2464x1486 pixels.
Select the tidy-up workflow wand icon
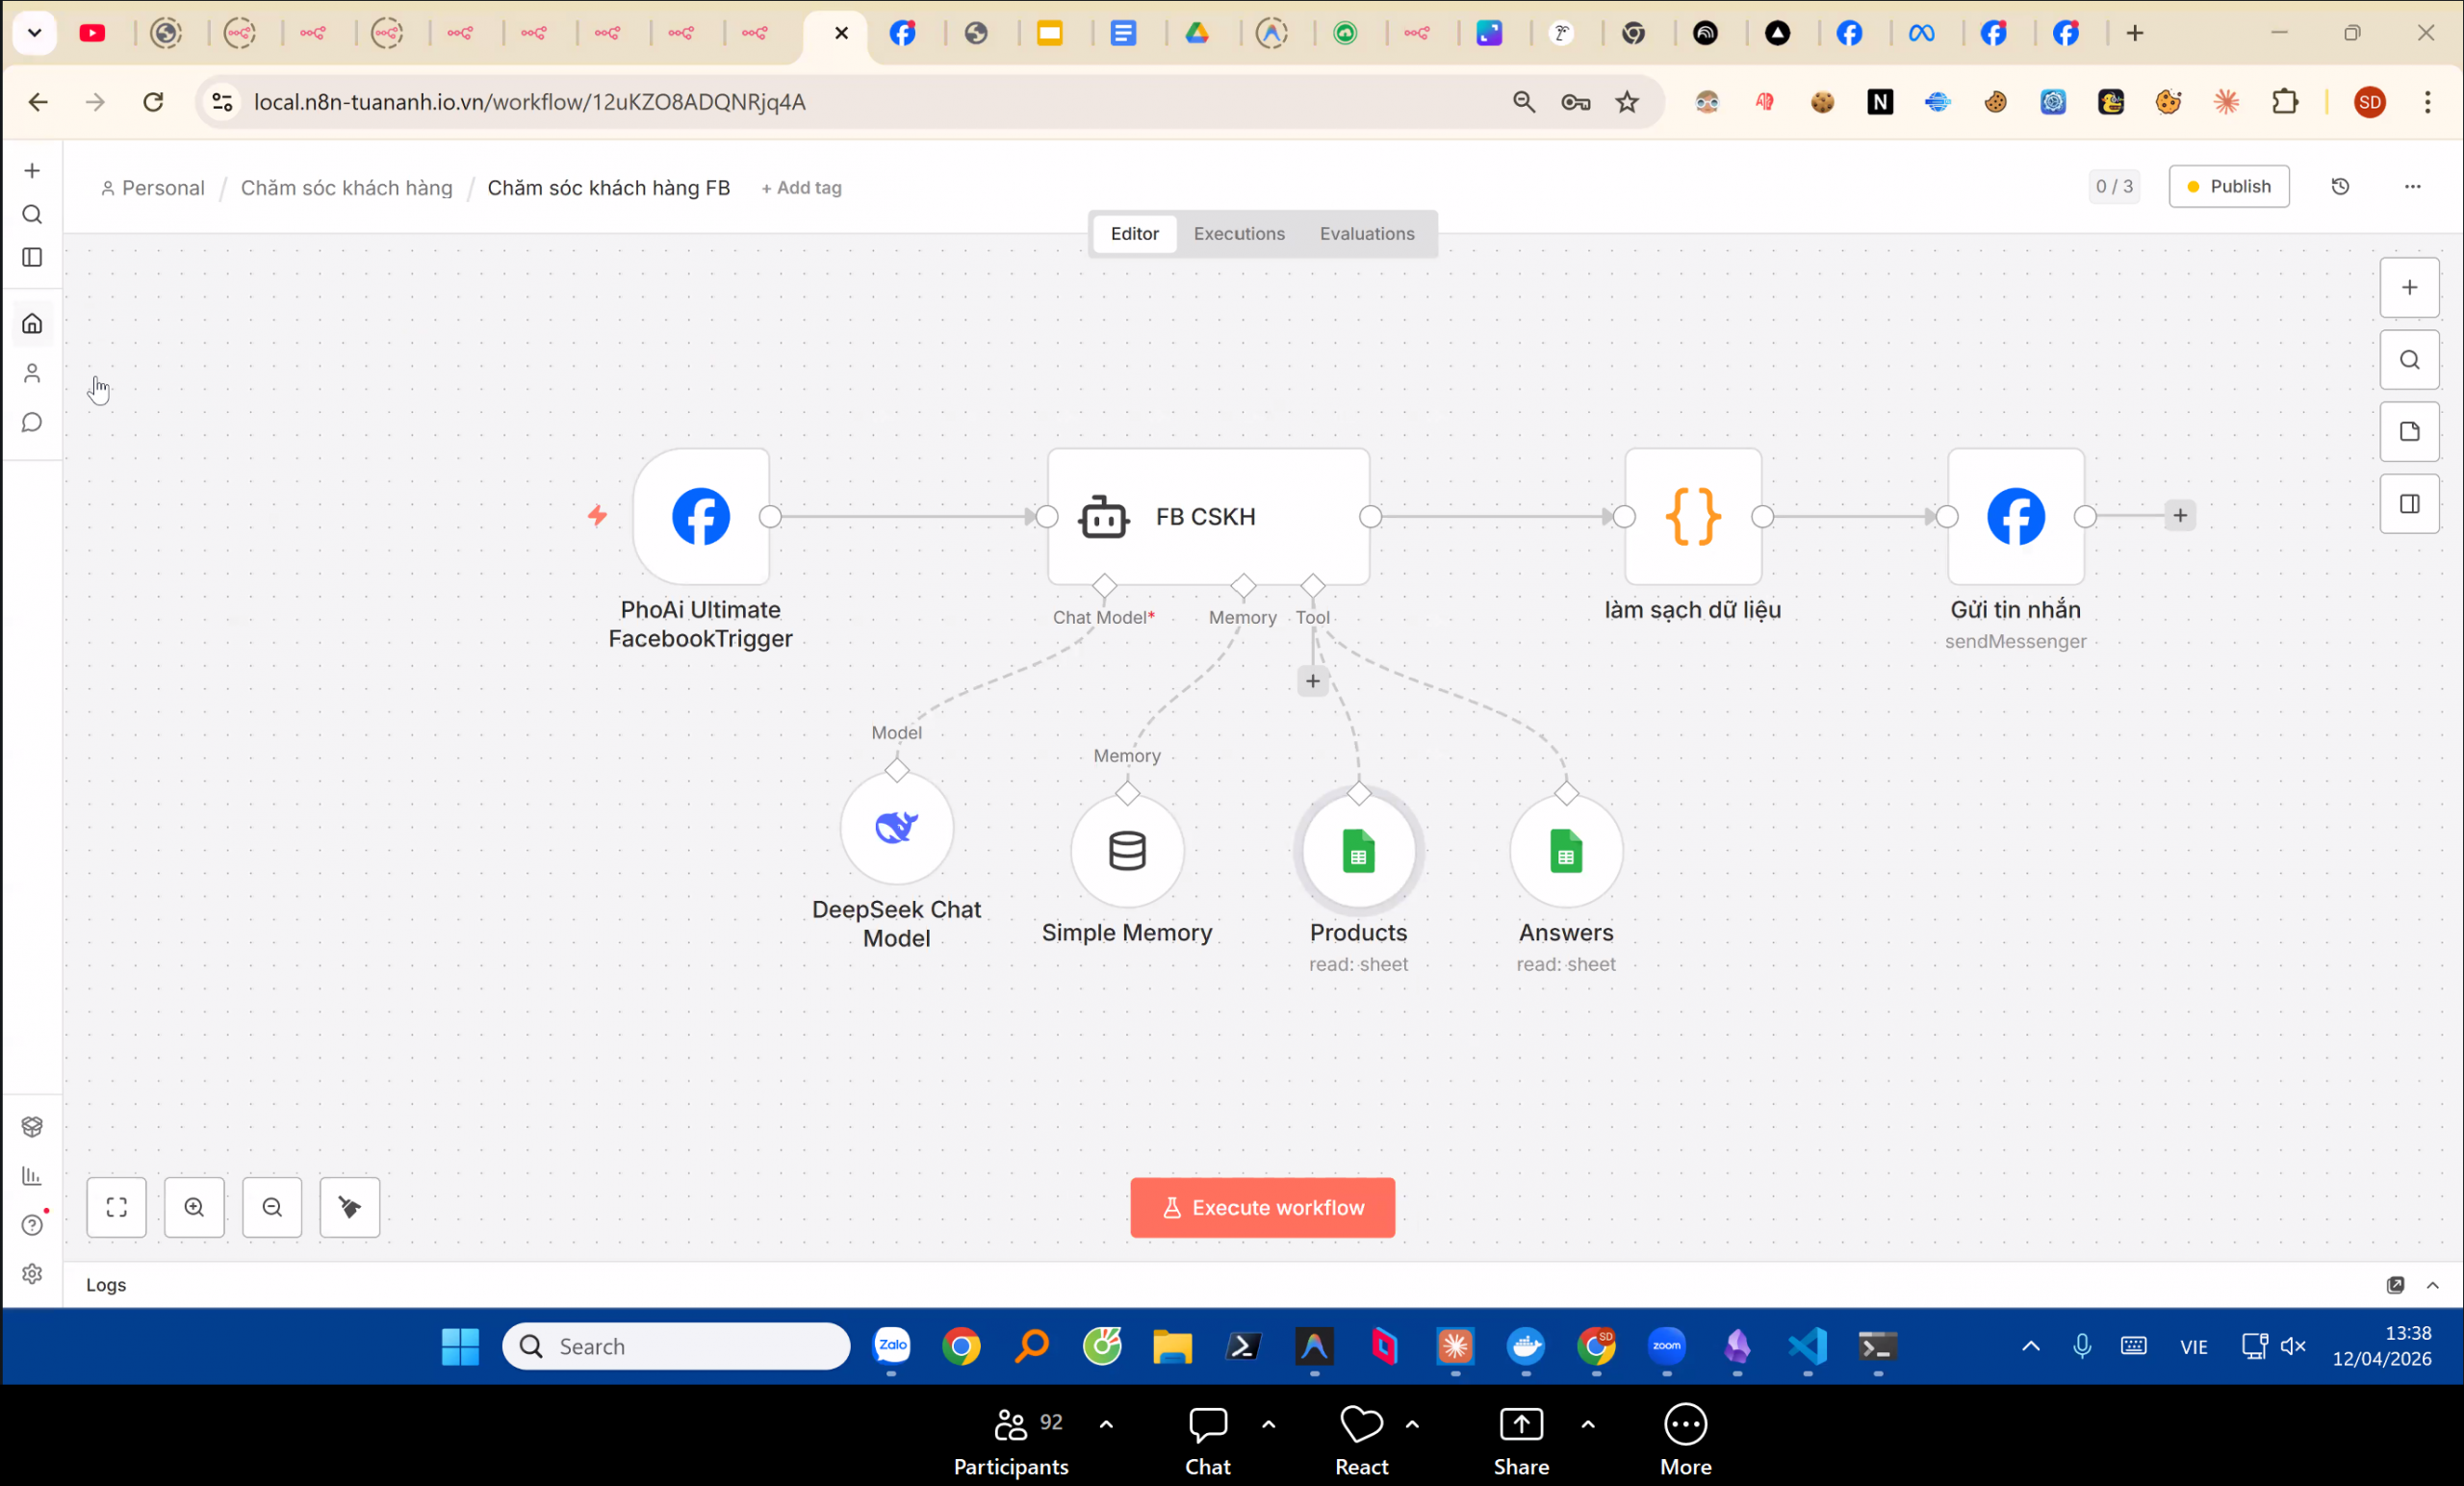pyautogui.click(x=349, y=1207)
